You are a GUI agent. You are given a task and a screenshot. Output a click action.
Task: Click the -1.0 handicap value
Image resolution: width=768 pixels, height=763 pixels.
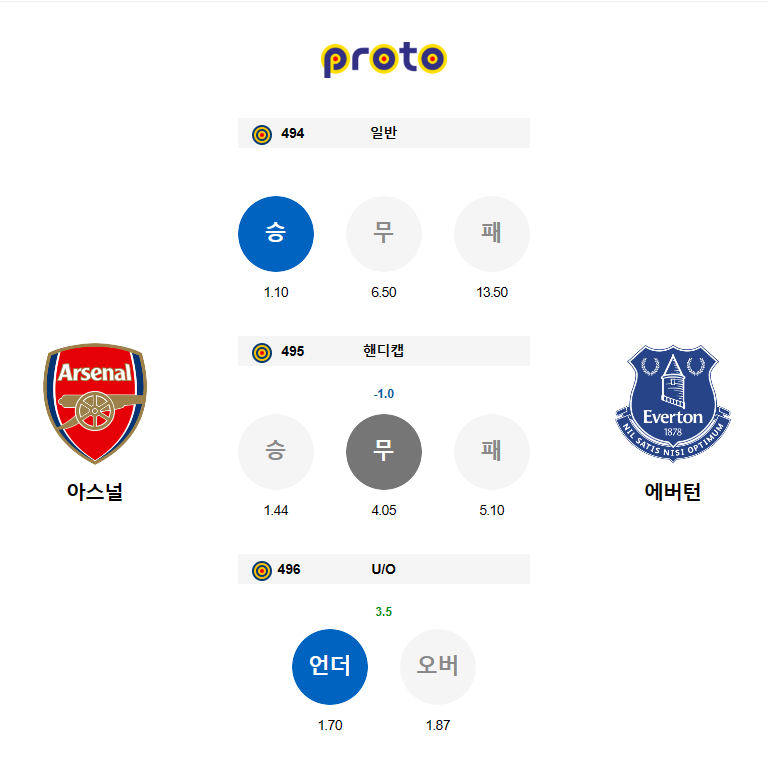coord(384,394)
